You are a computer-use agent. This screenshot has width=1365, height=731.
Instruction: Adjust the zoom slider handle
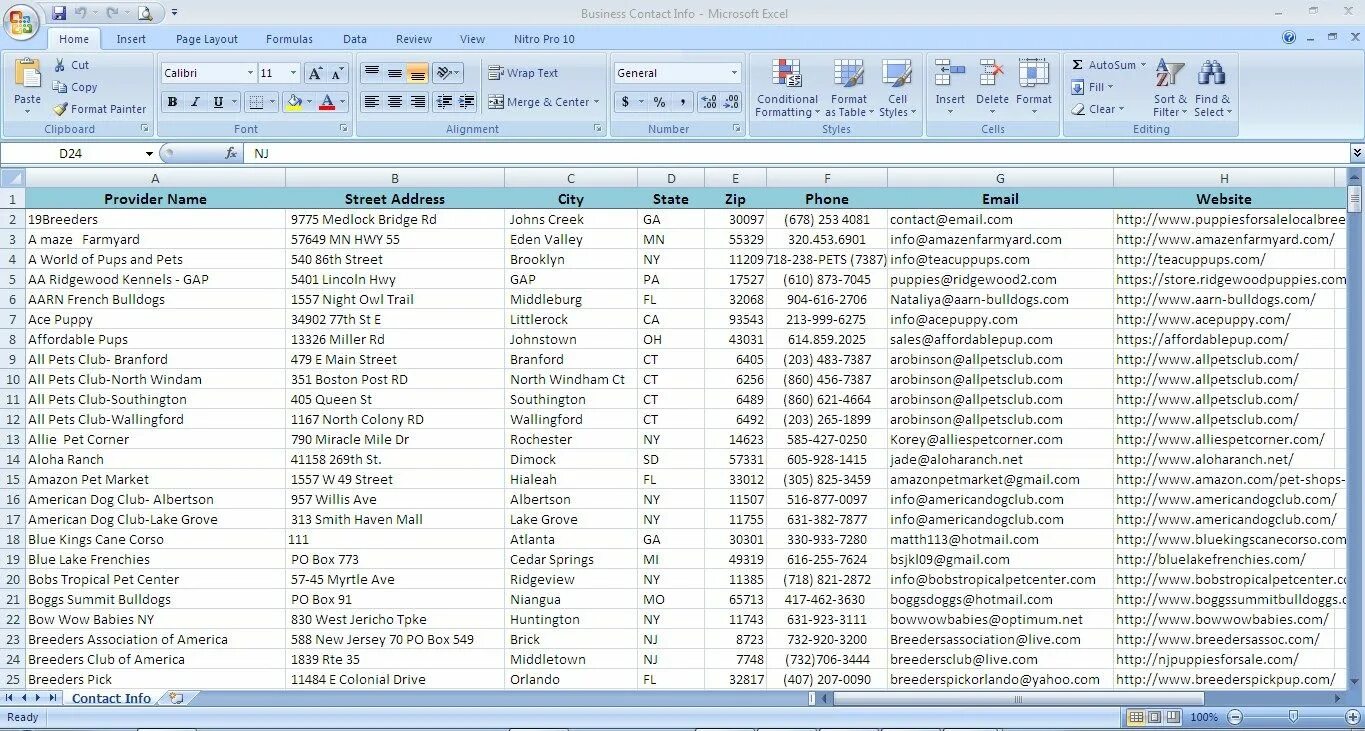pos(1293,717)
